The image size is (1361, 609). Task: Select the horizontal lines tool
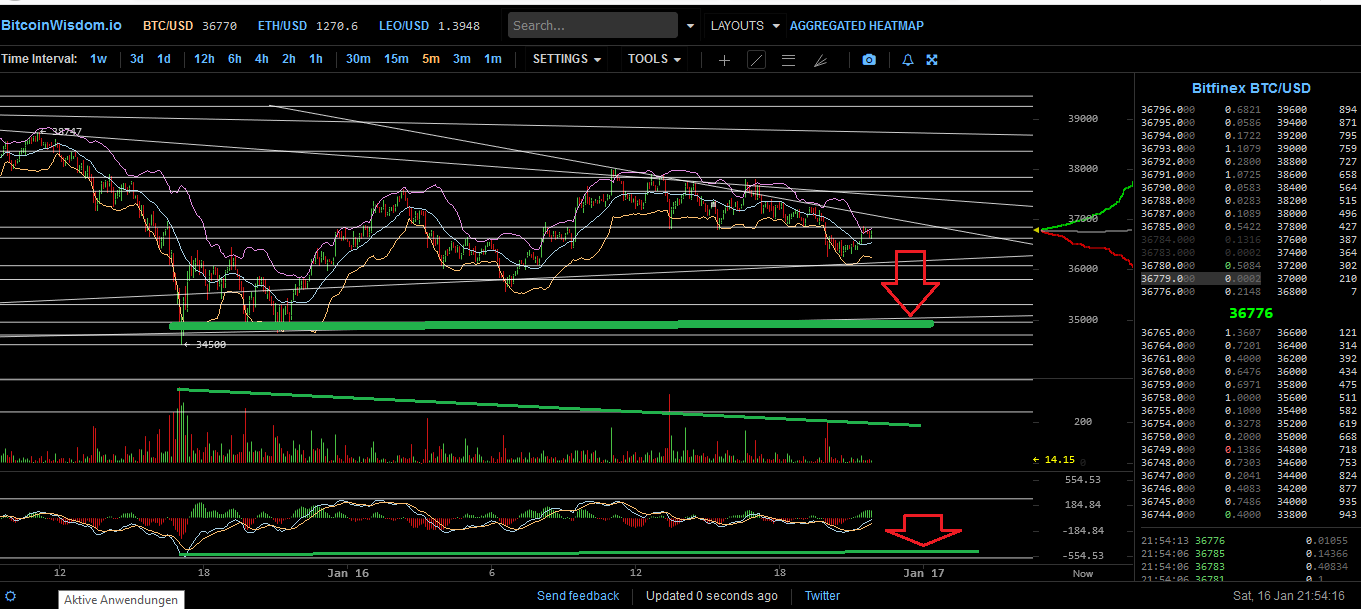[788, 60]
